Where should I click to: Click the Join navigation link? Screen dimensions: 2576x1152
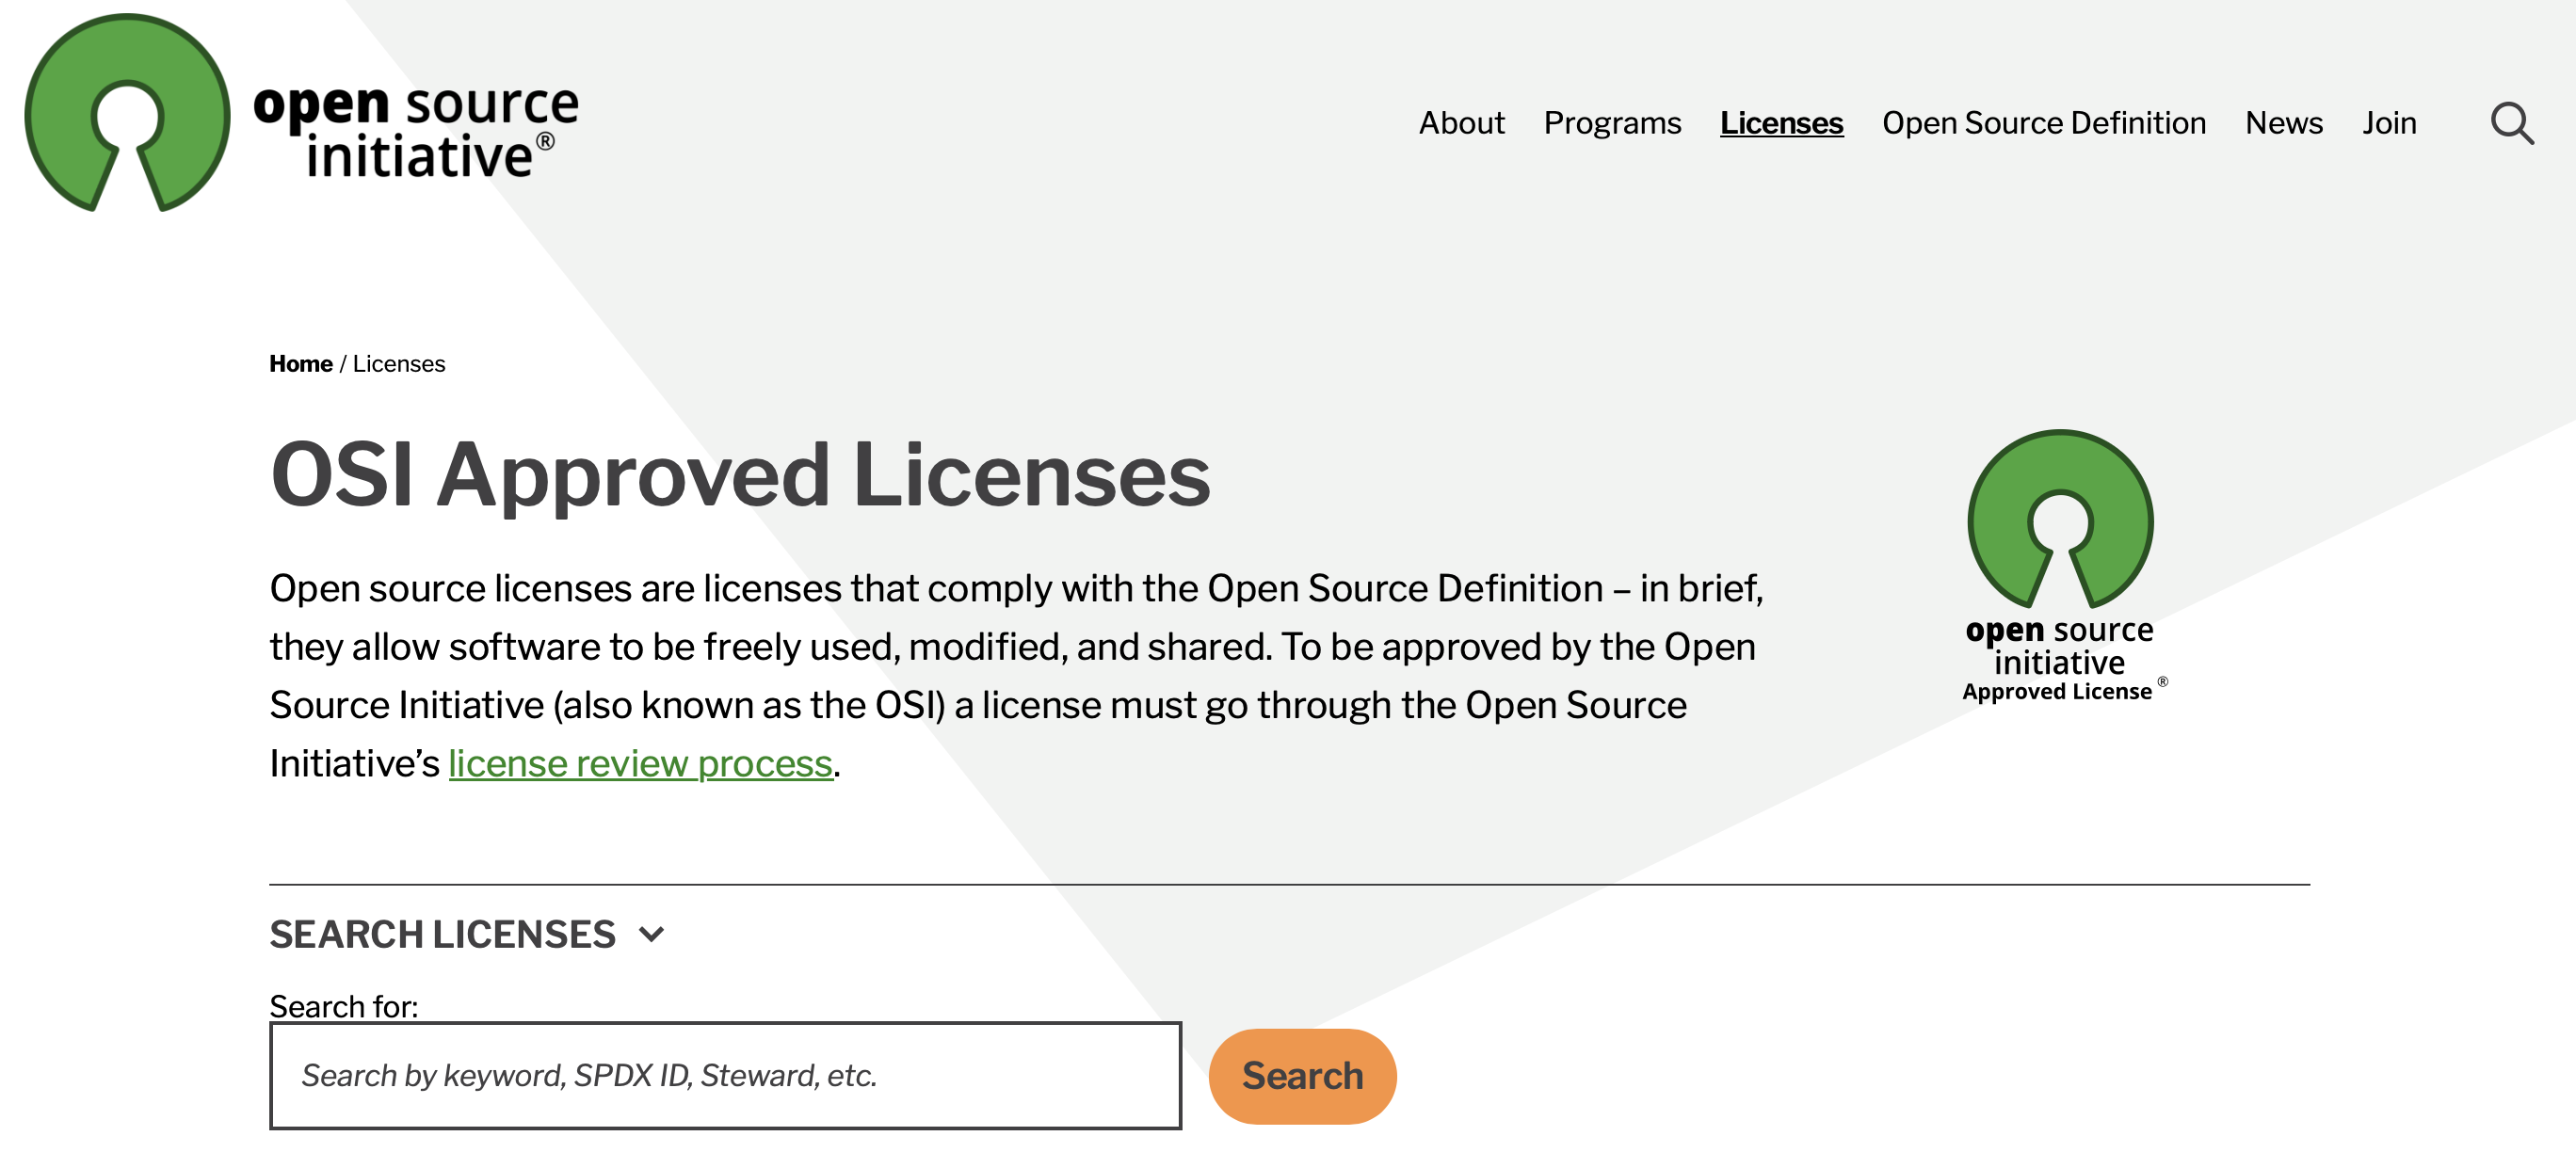click(x=2389, y=123)
